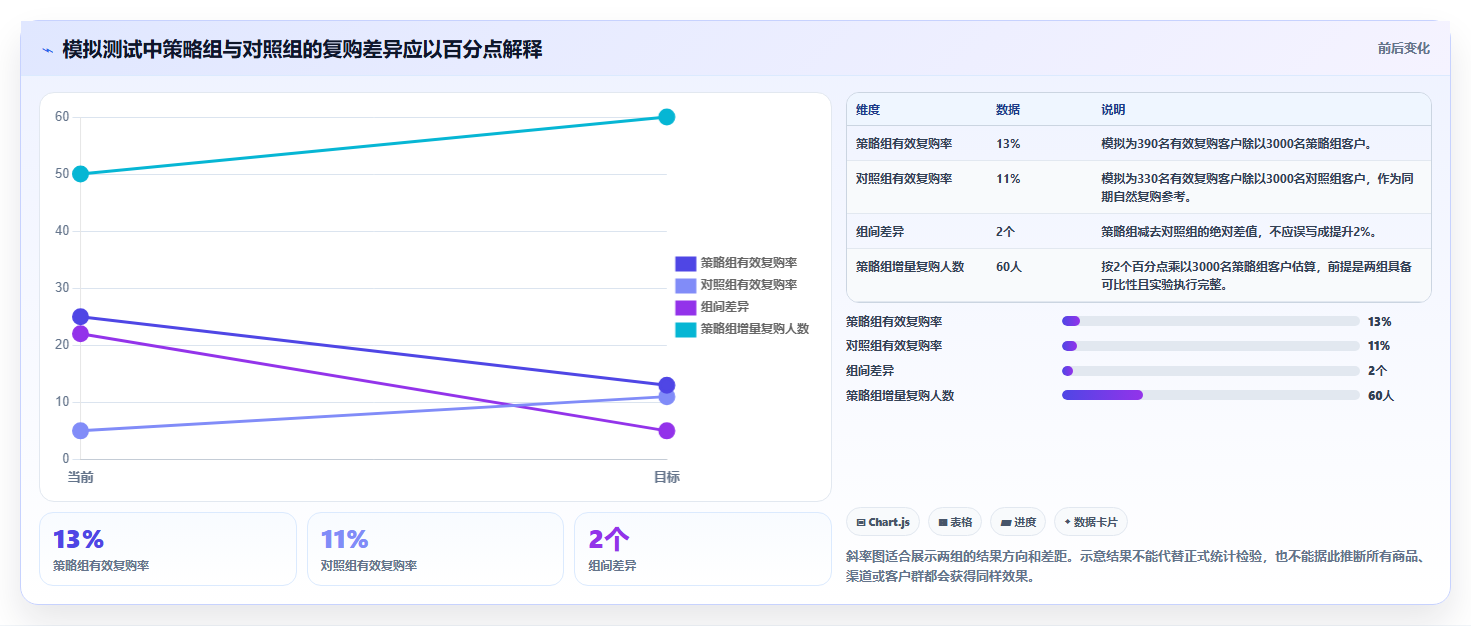Click the 11% 对照组有效复购率 data card

point(436,549)
